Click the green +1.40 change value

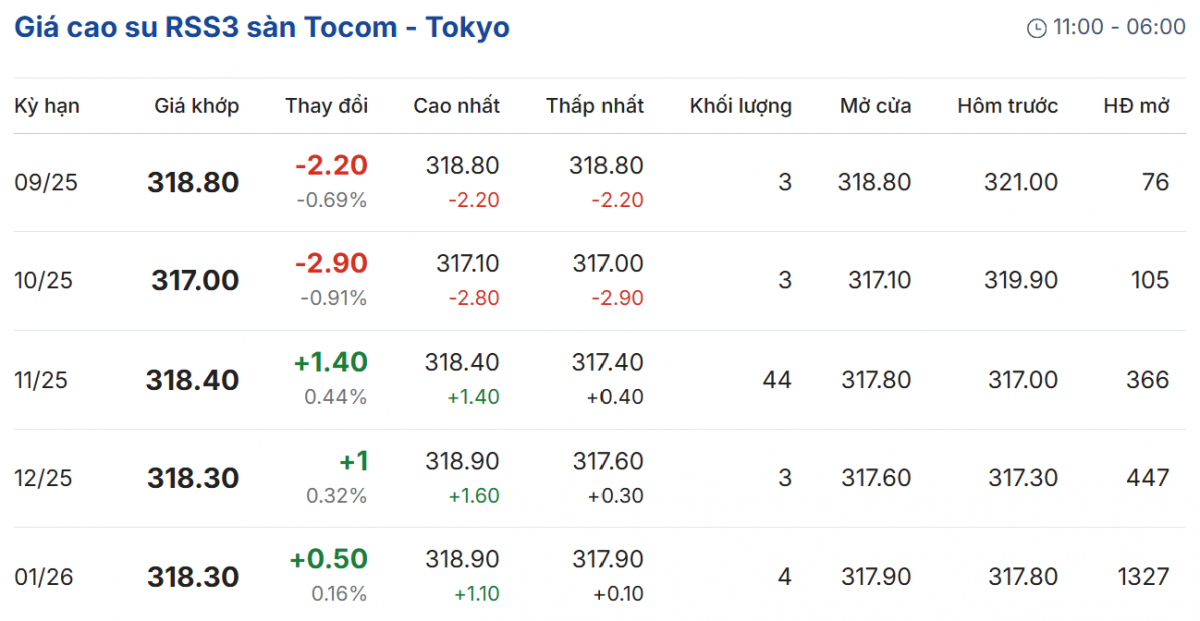331,362
